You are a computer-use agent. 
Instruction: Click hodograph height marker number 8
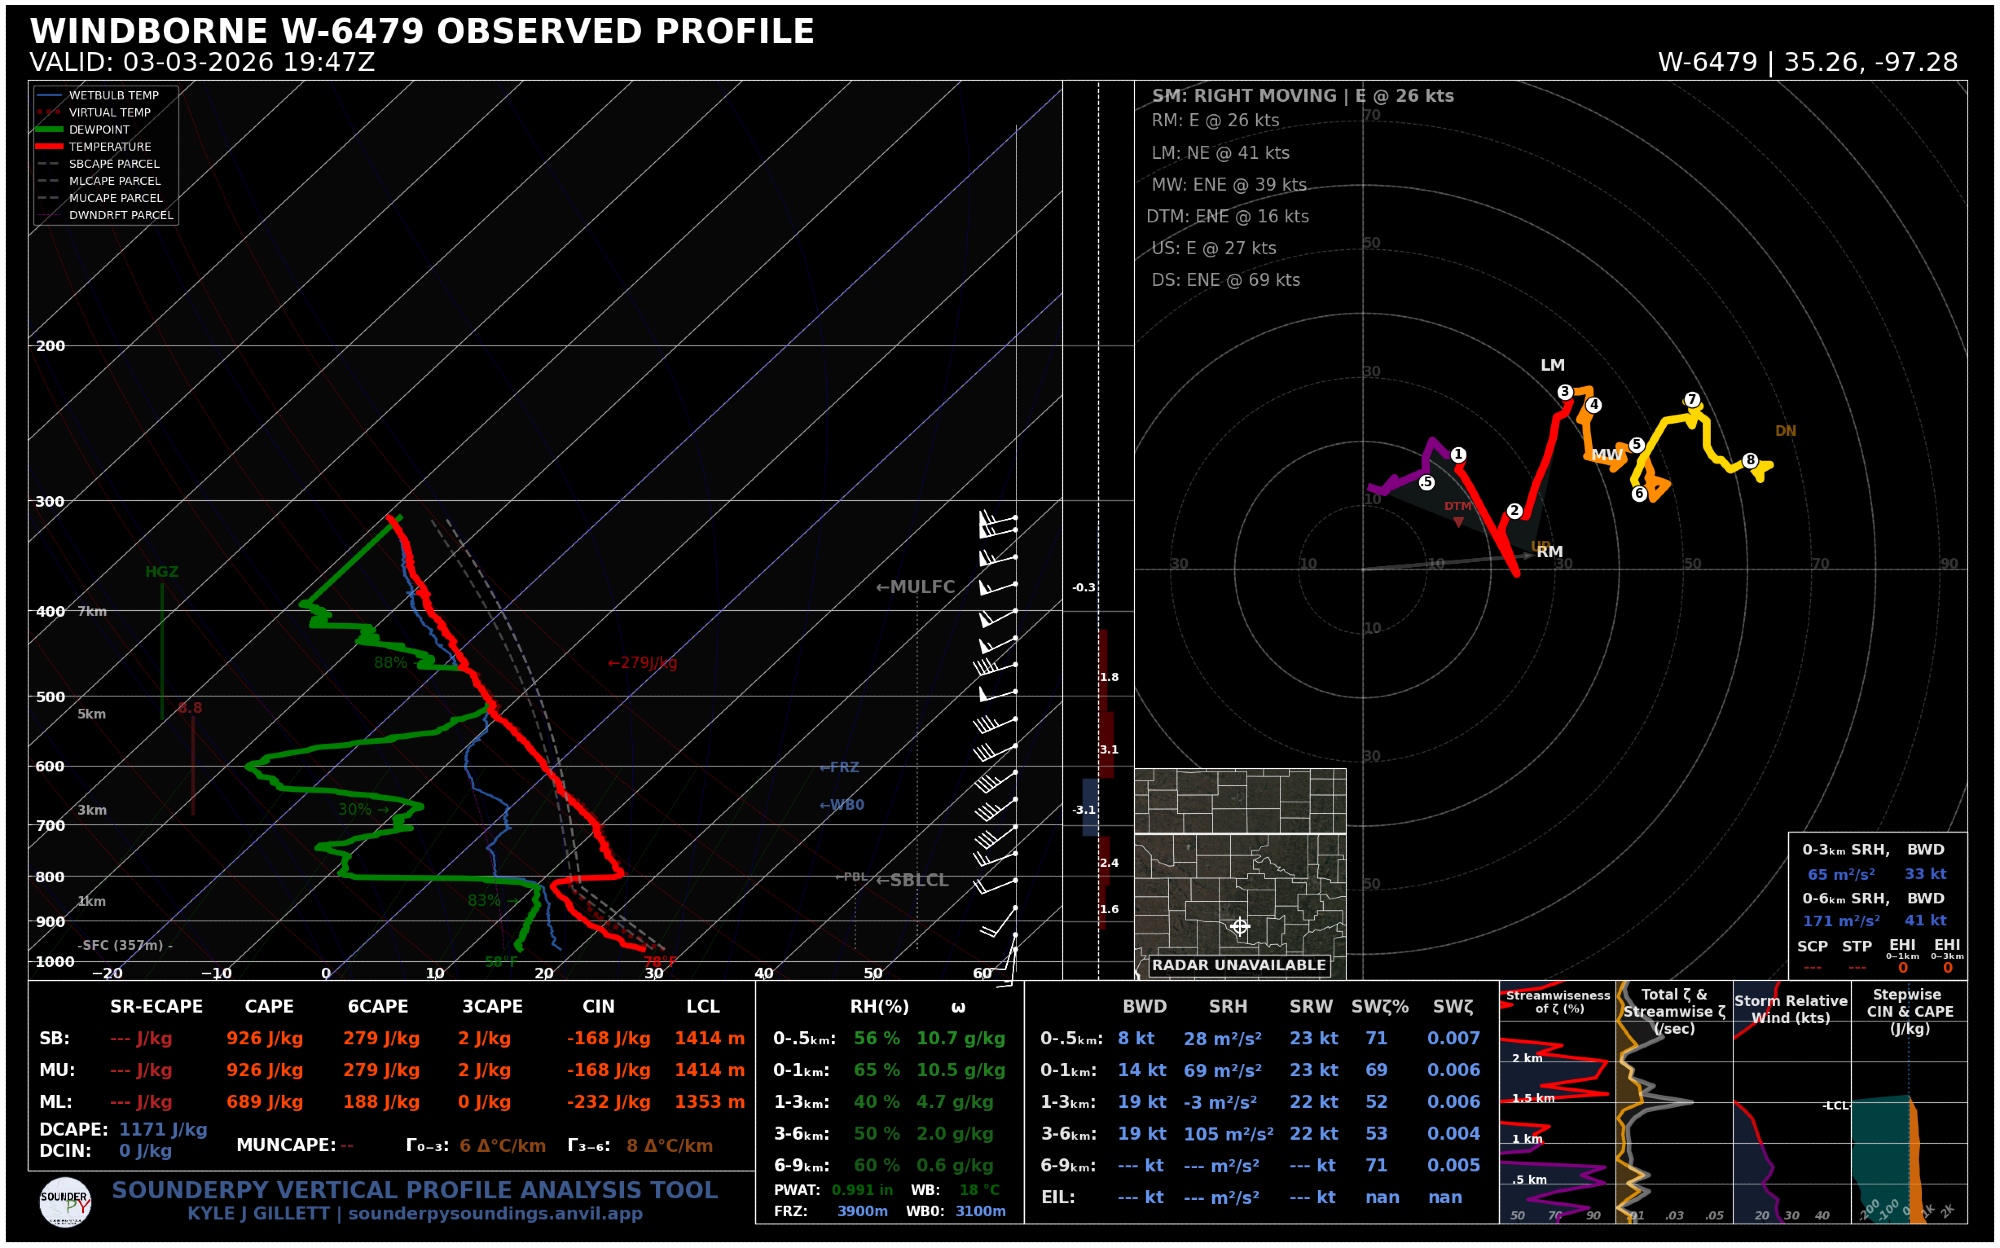tap(1750, 460)
